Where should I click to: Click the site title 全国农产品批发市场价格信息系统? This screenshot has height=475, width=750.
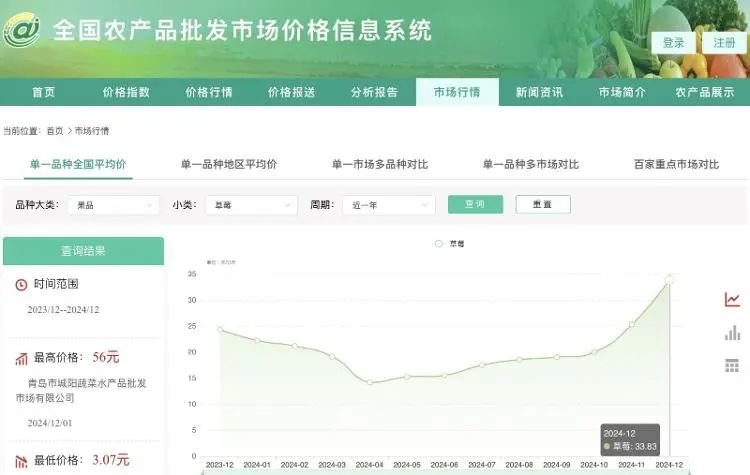point(242,30)
